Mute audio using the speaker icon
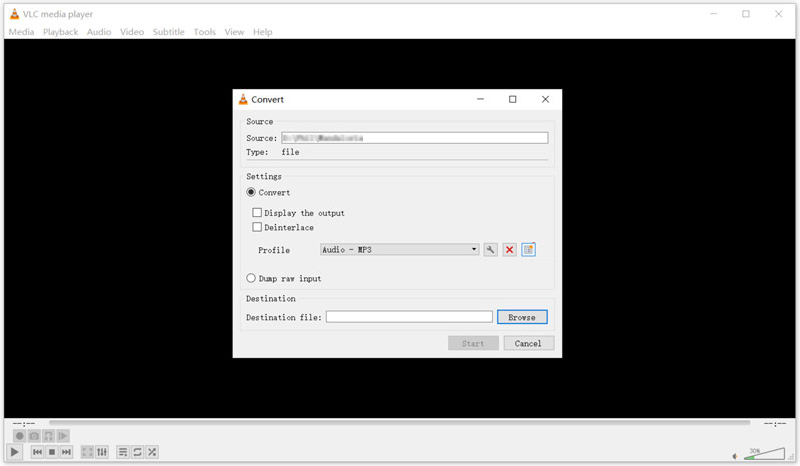Screen dimensions: 800x466 coord(735,456)
